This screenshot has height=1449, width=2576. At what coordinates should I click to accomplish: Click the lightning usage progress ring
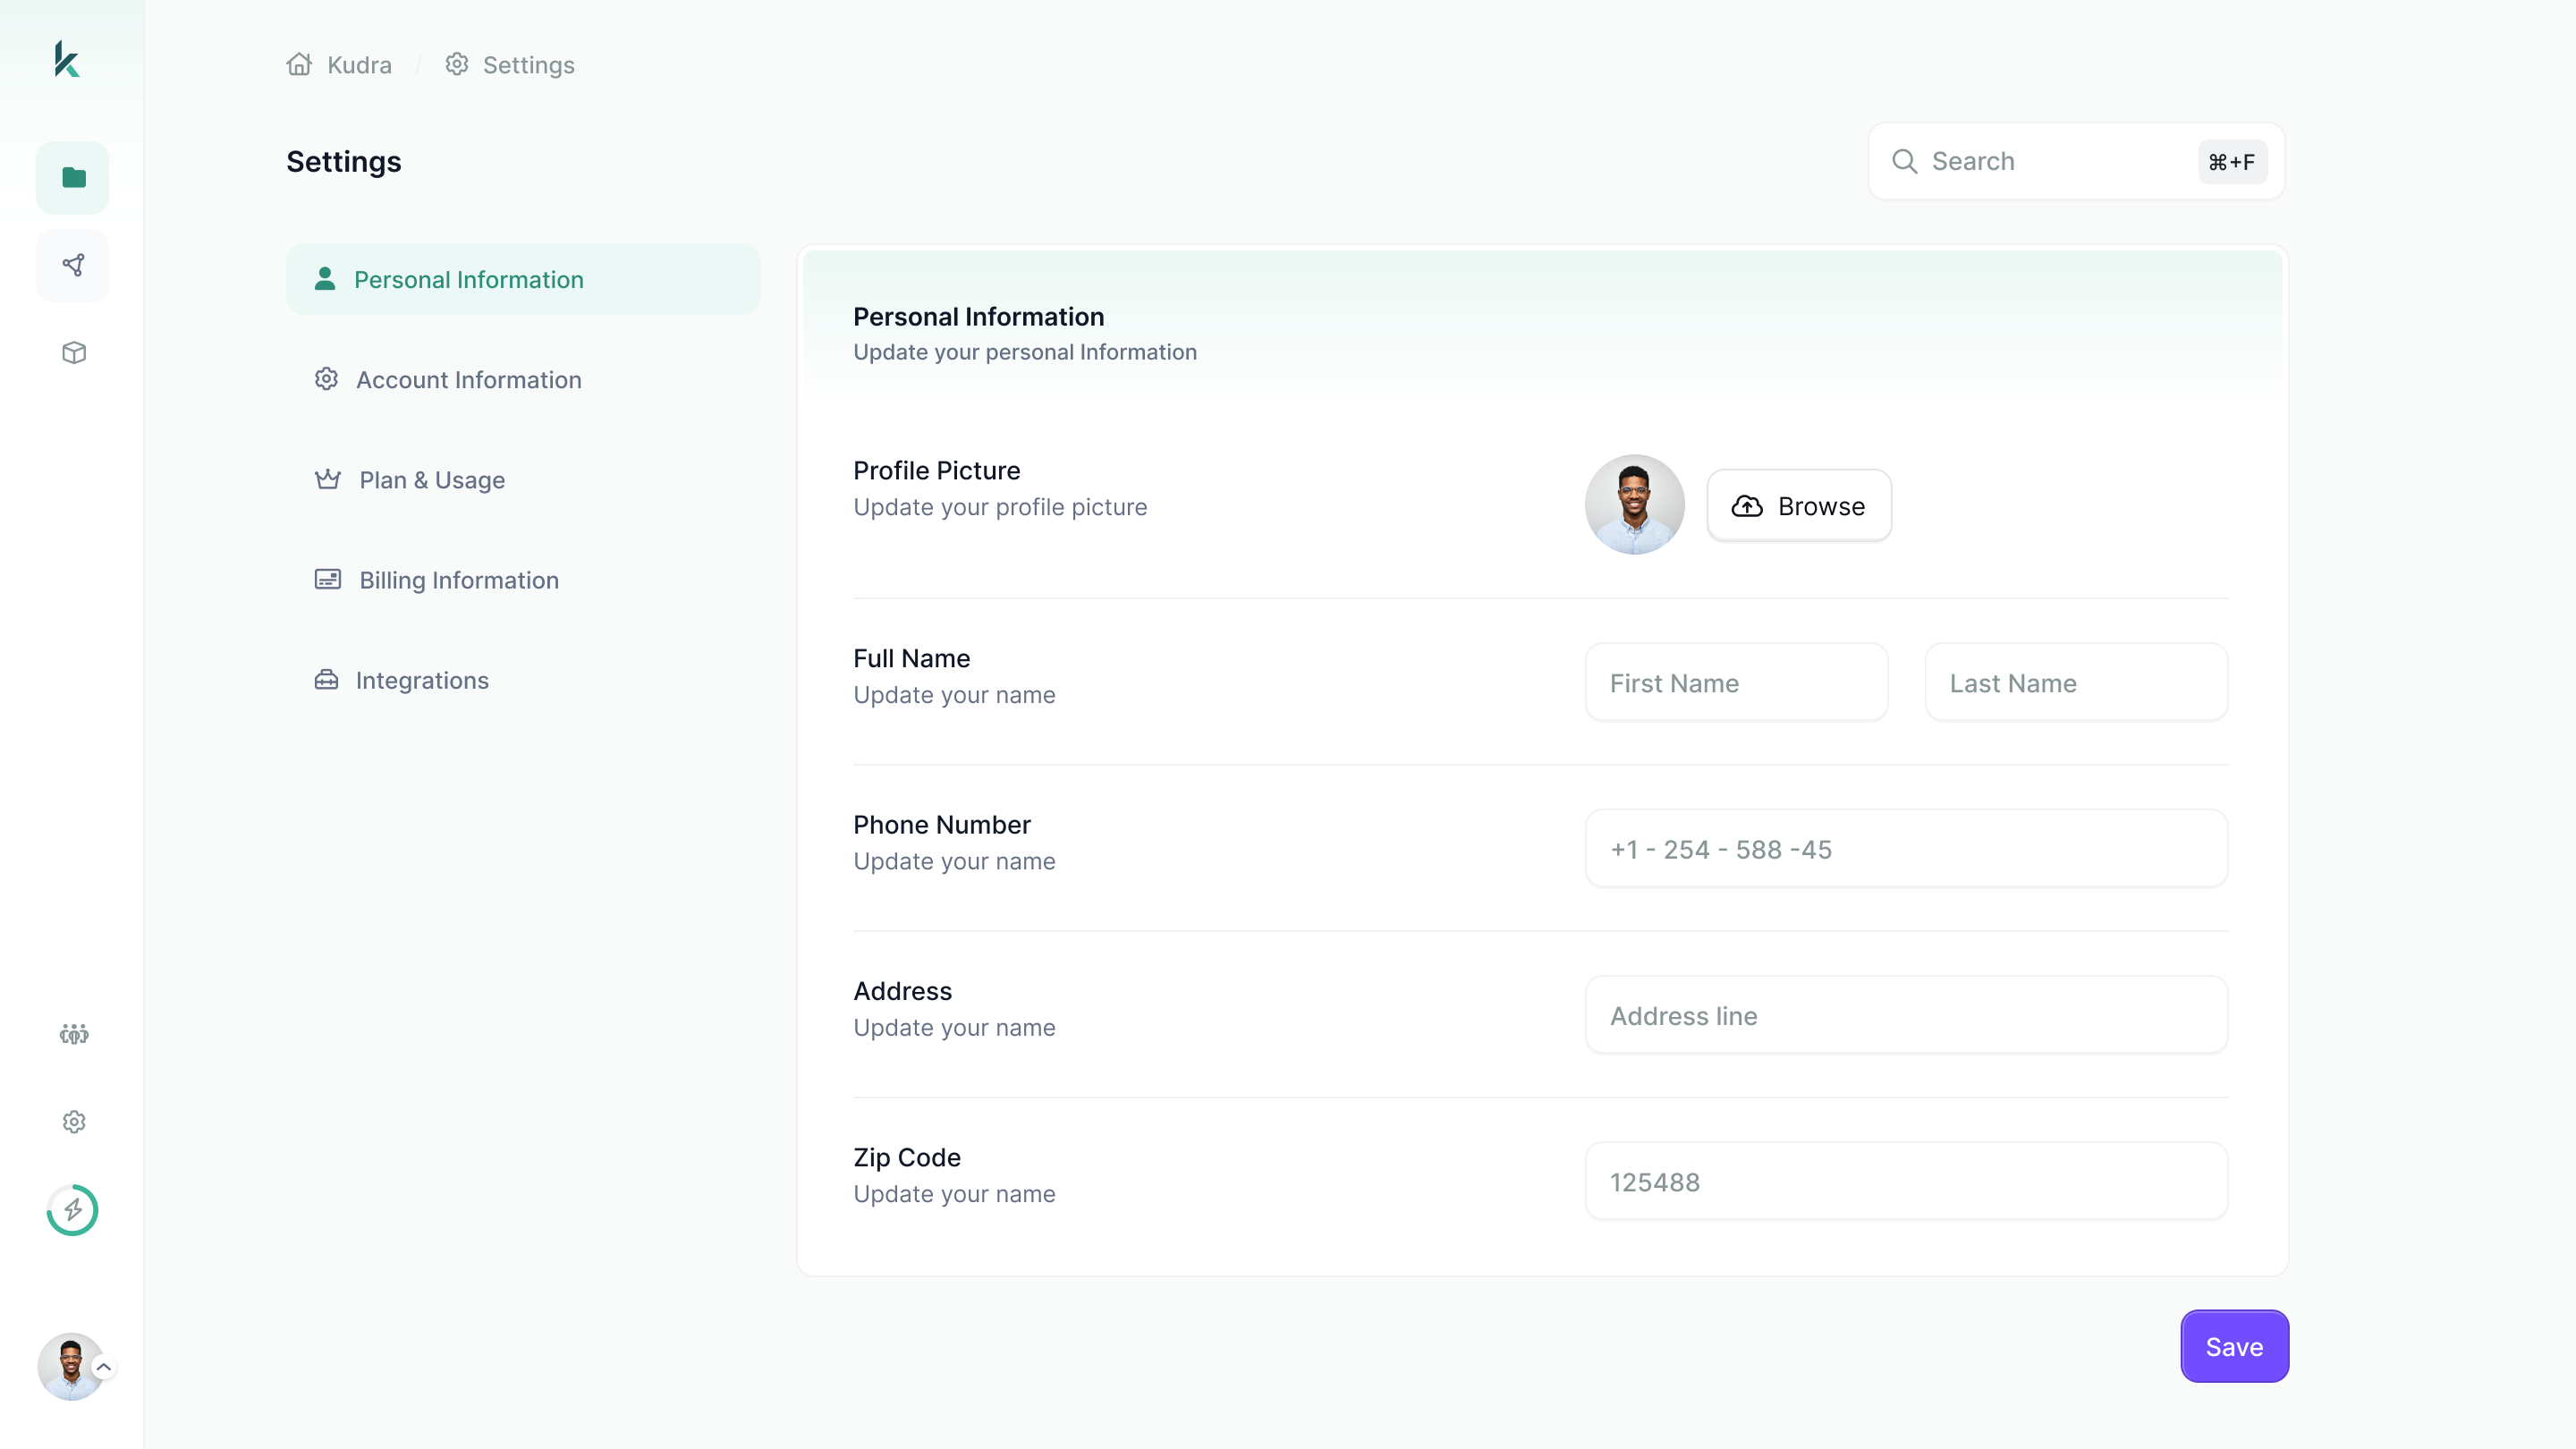(x=73, y=1210)
